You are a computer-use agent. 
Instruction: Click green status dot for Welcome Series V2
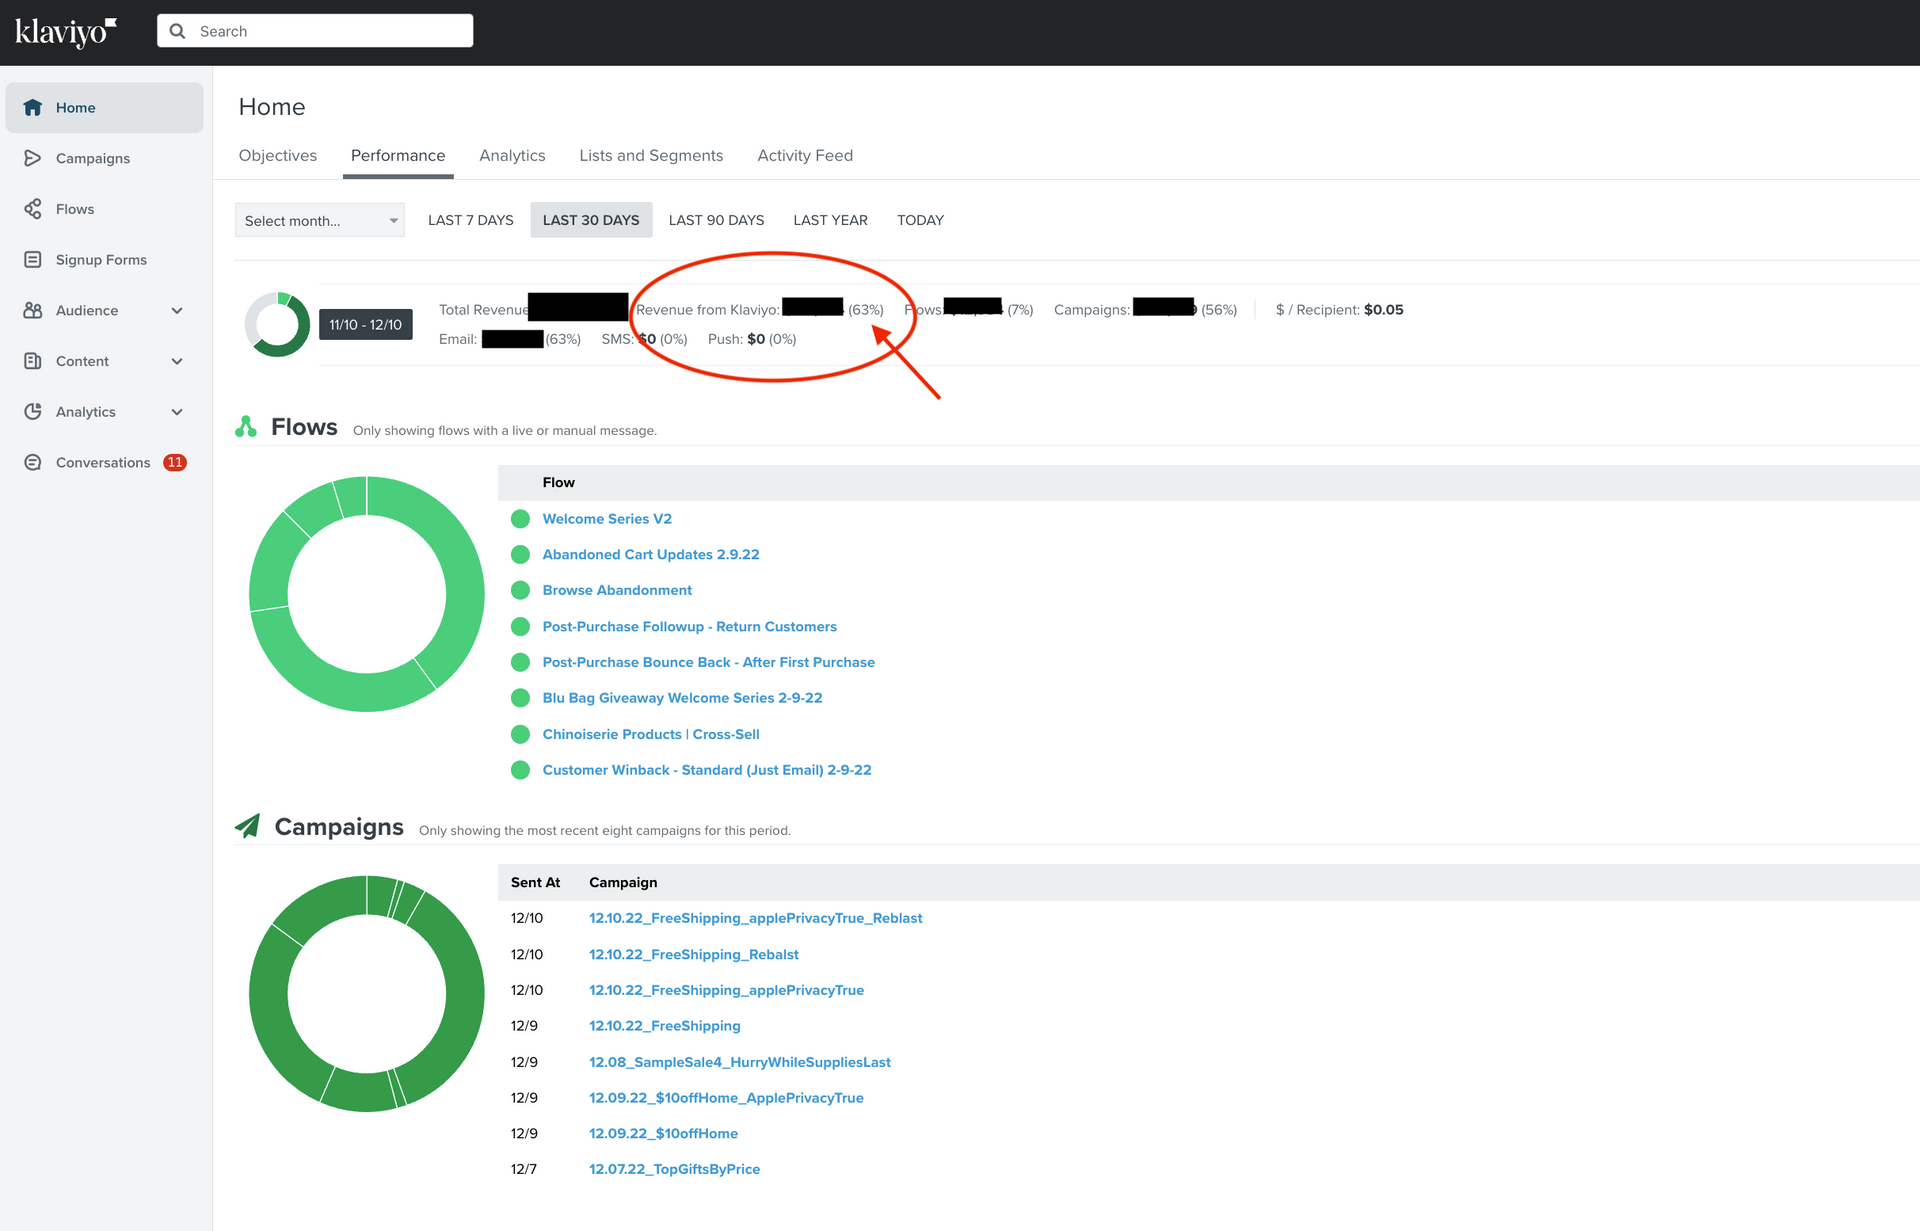[520, 519]
